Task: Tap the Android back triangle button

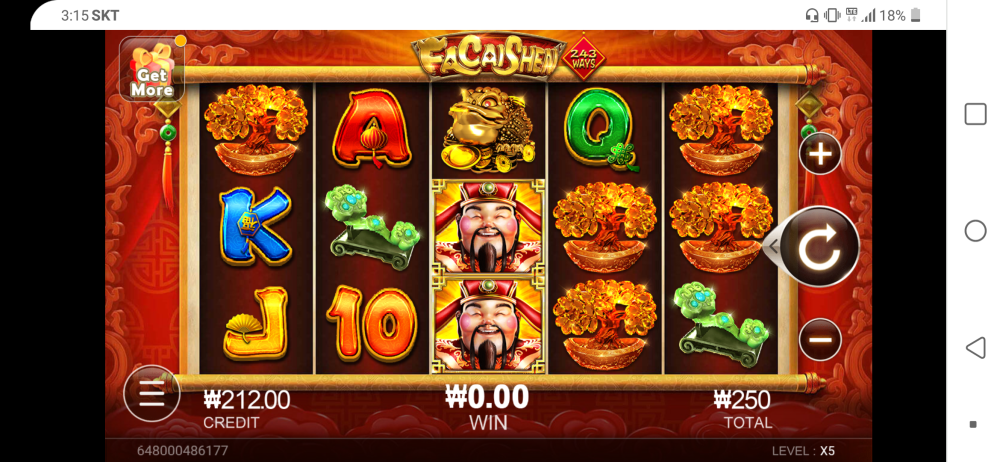Action: point(975,348)
